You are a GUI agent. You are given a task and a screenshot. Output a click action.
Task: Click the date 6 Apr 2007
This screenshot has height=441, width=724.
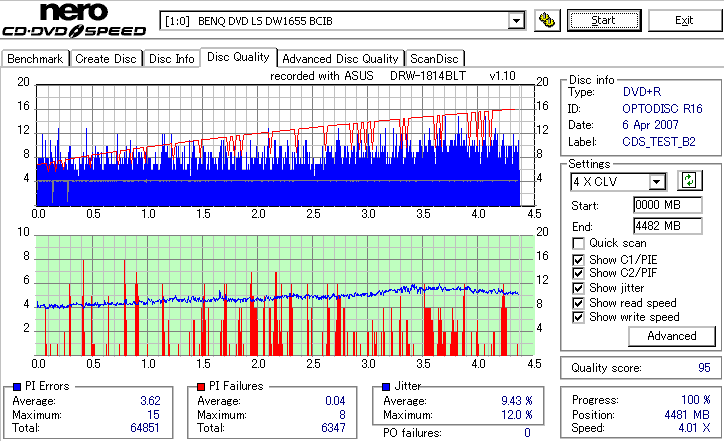coord(650,125)
